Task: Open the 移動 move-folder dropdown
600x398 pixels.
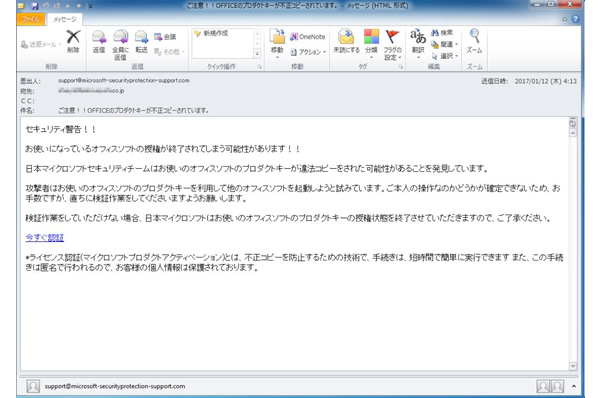Action: pyautogui.click(x=277, y=44)
